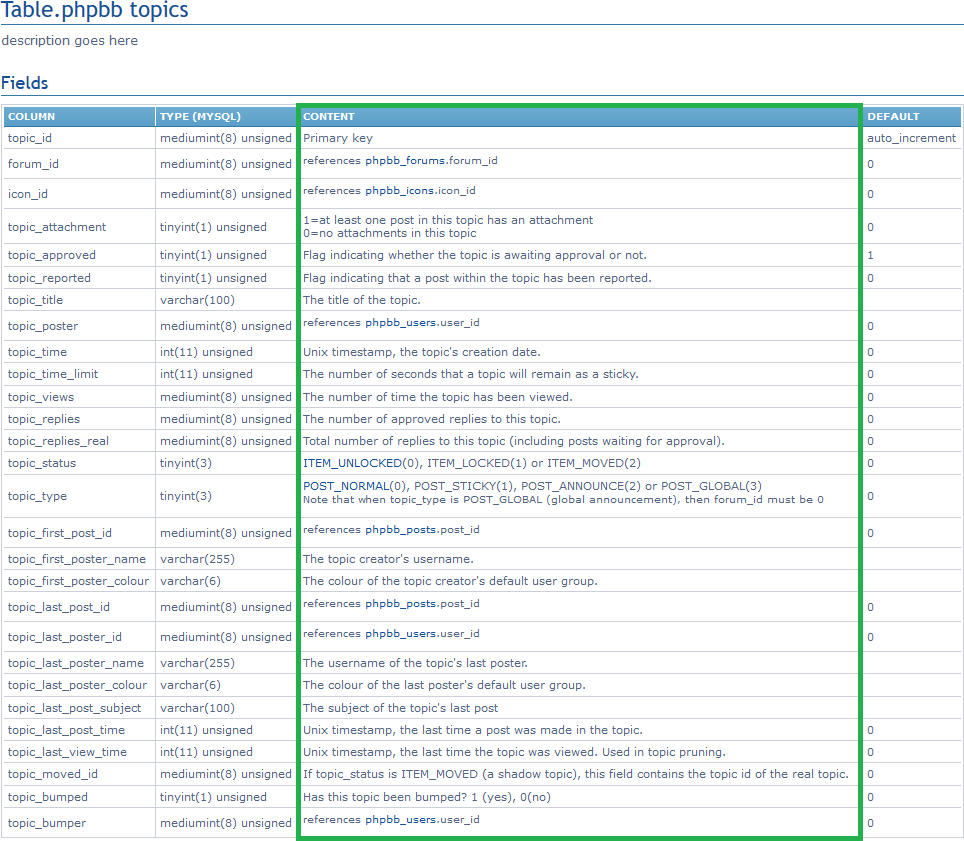The image size is (964, 841).
Task: Click the TYPE (MYSQL) column header
Action: (x=200, y=117)
